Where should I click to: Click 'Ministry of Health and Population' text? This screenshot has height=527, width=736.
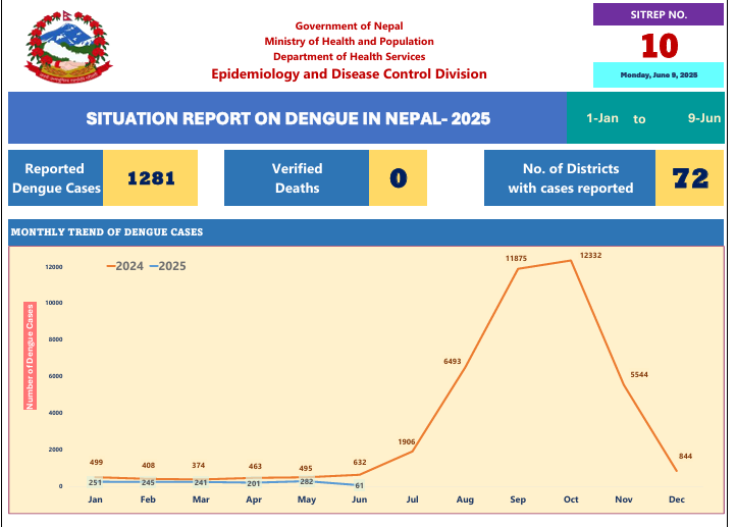tap(349, 41)
